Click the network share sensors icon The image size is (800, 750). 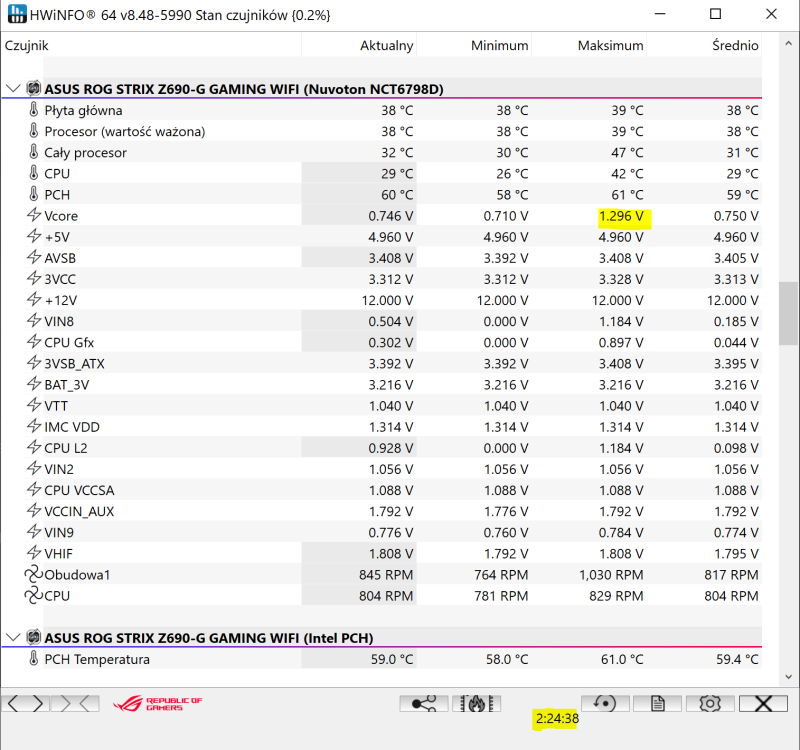(x=424, y=704)
